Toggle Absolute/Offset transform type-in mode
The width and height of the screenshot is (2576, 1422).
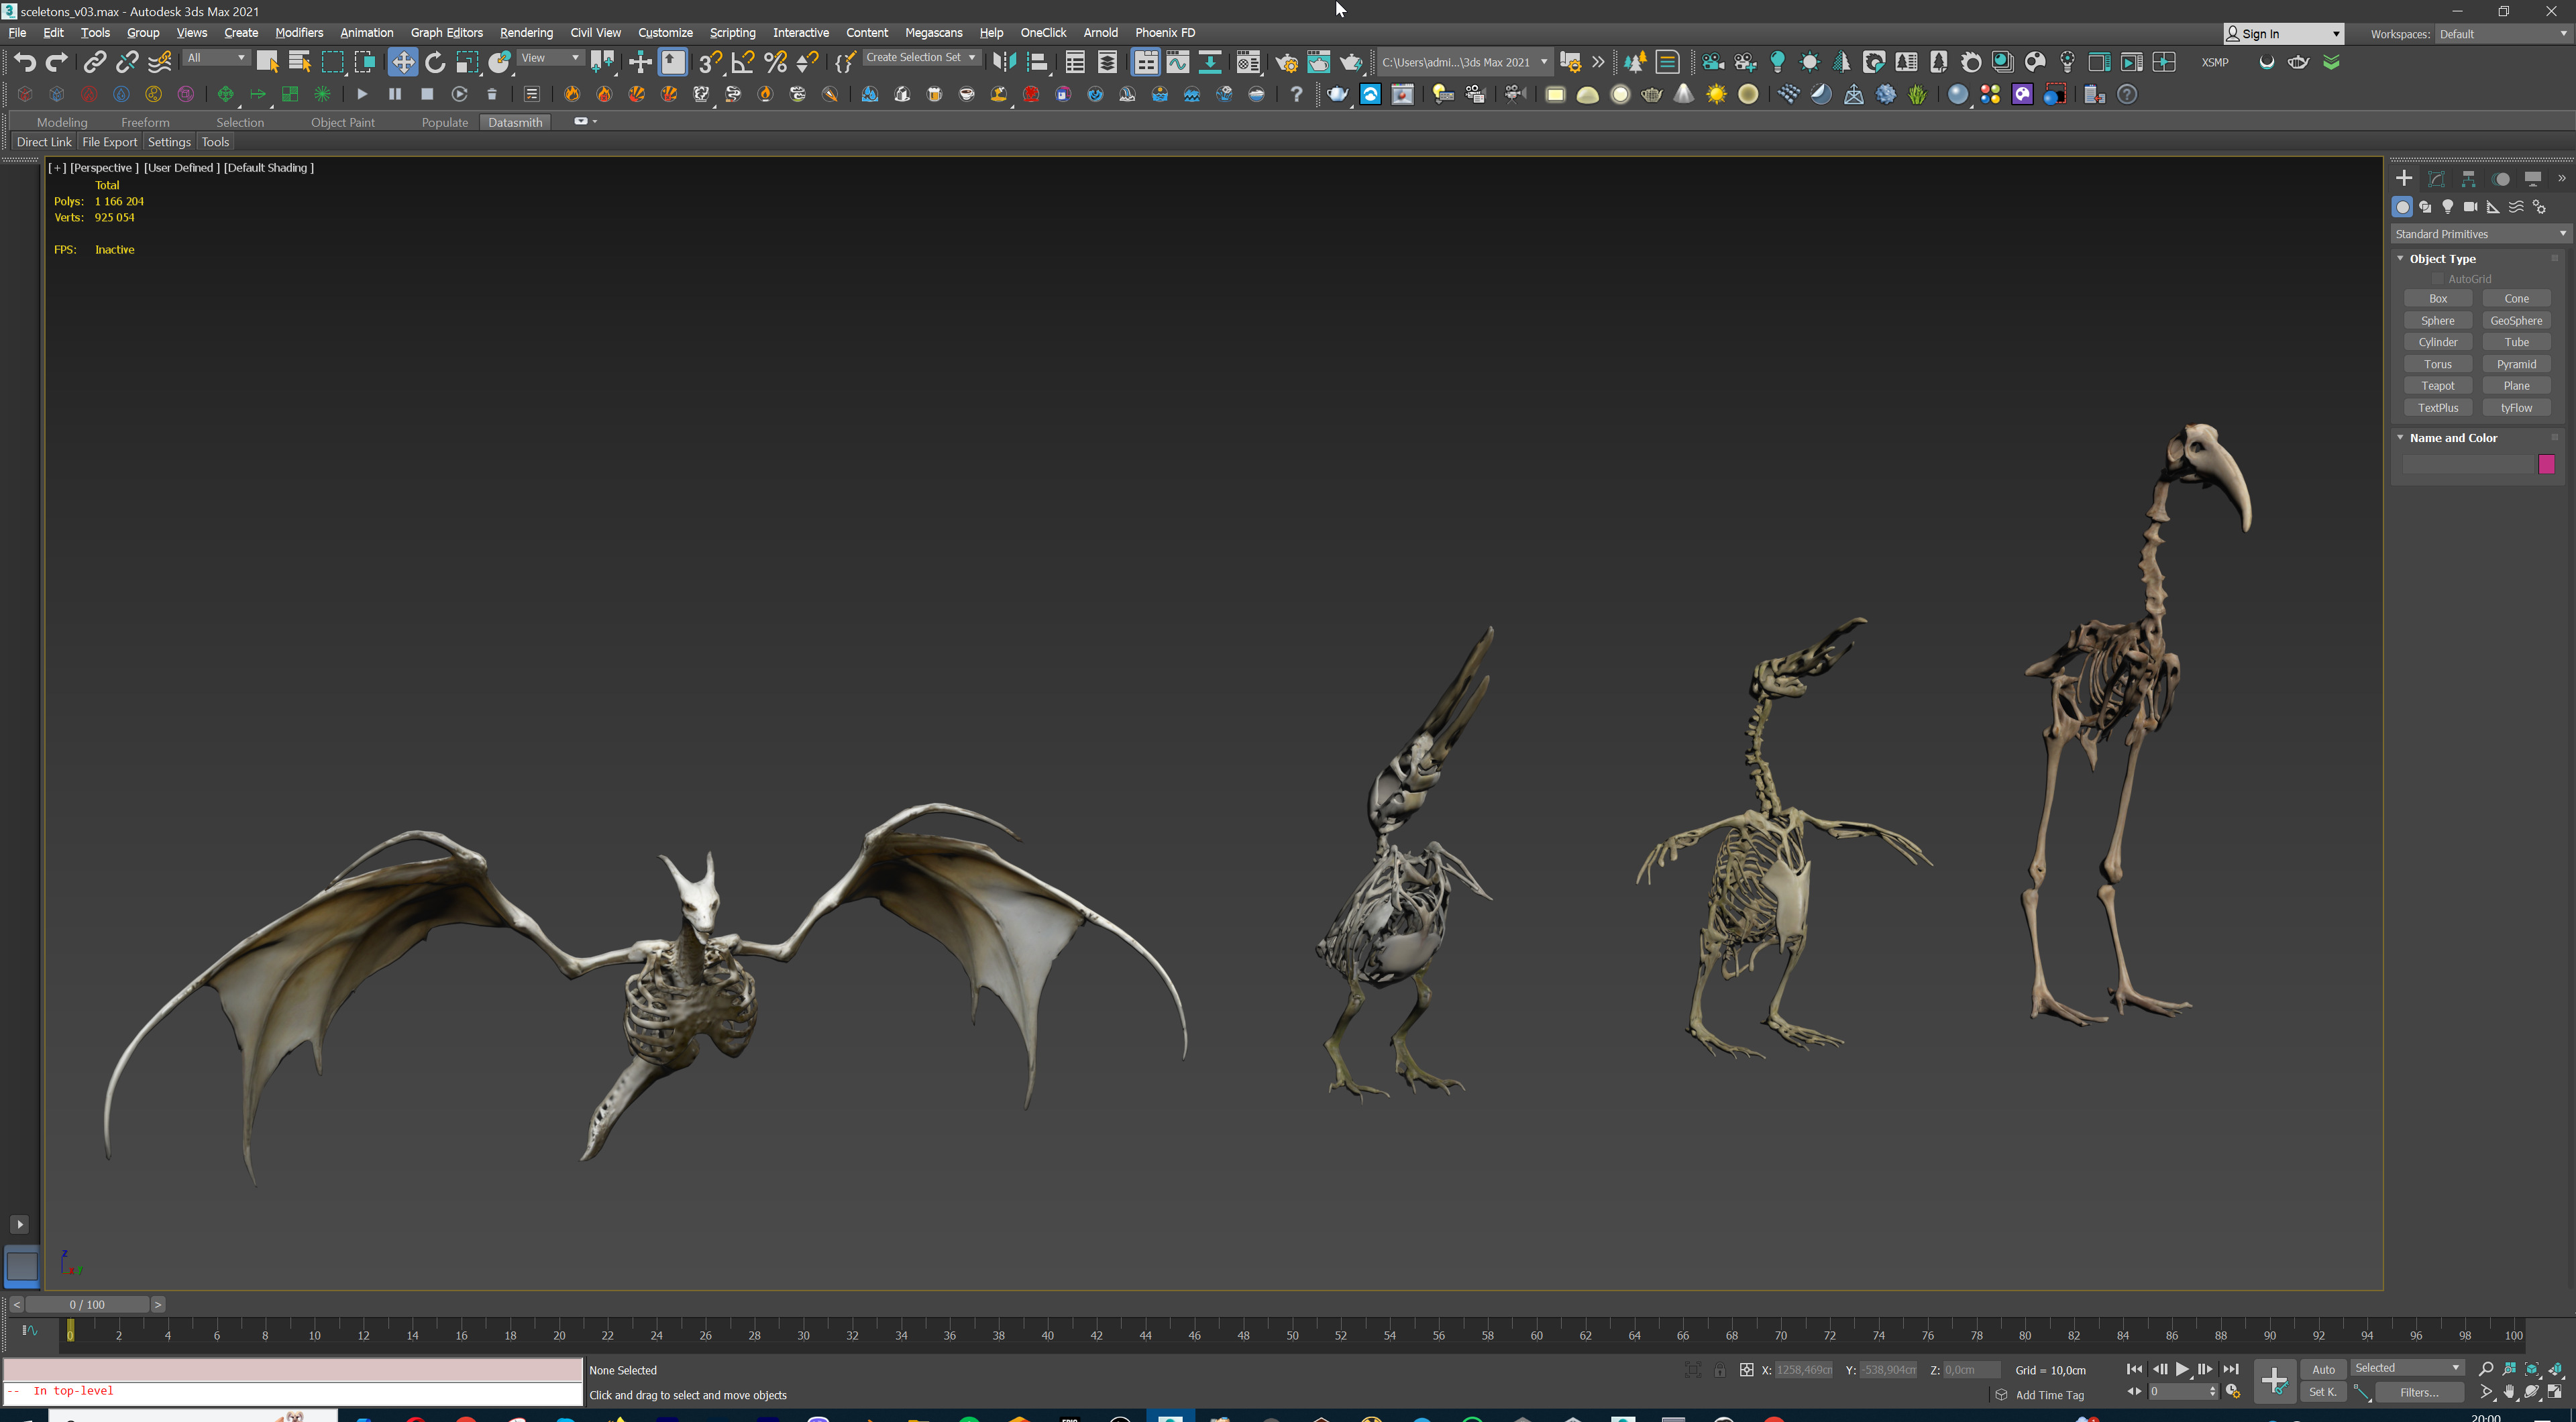(1746, 1370)
